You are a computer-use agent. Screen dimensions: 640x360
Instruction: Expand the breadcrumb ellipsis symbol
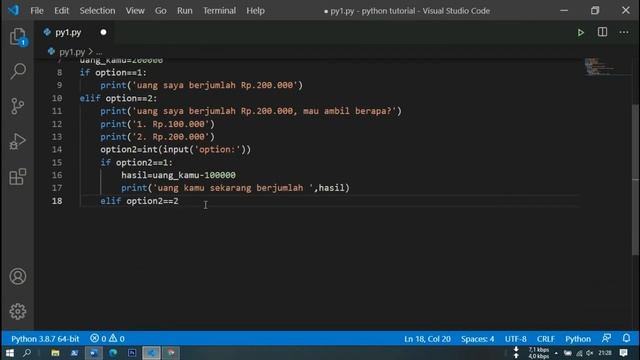[99, 52]
